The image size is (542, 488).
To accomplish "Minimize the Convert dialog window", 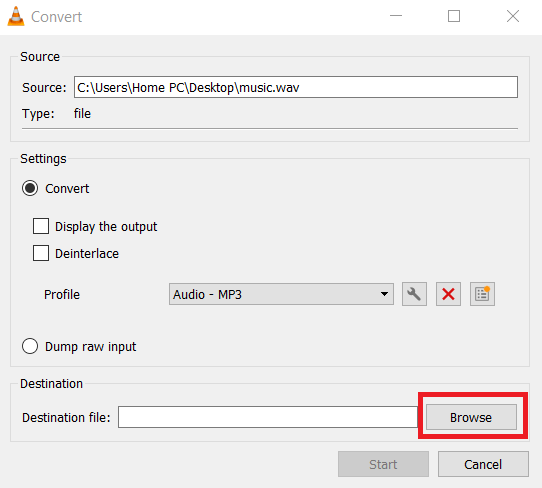I will click(x=396, y=16).
